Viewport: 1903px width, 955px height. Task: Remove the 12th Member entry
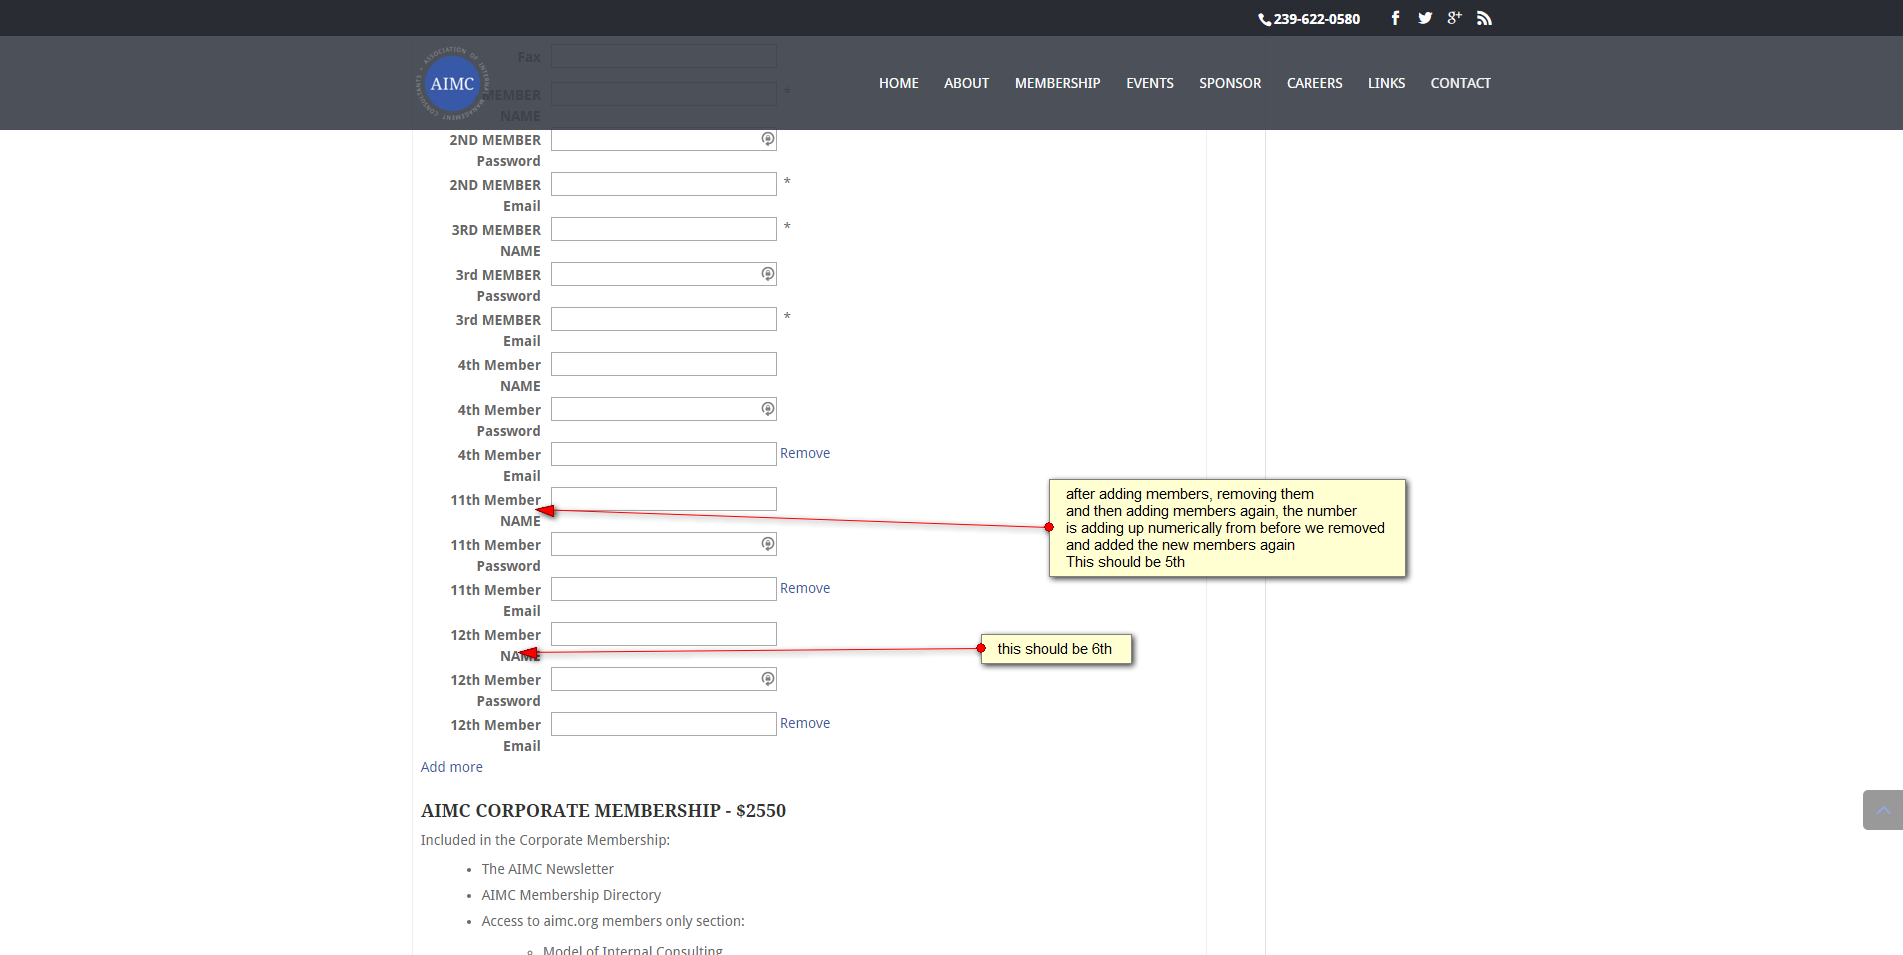tap(805, 723)
